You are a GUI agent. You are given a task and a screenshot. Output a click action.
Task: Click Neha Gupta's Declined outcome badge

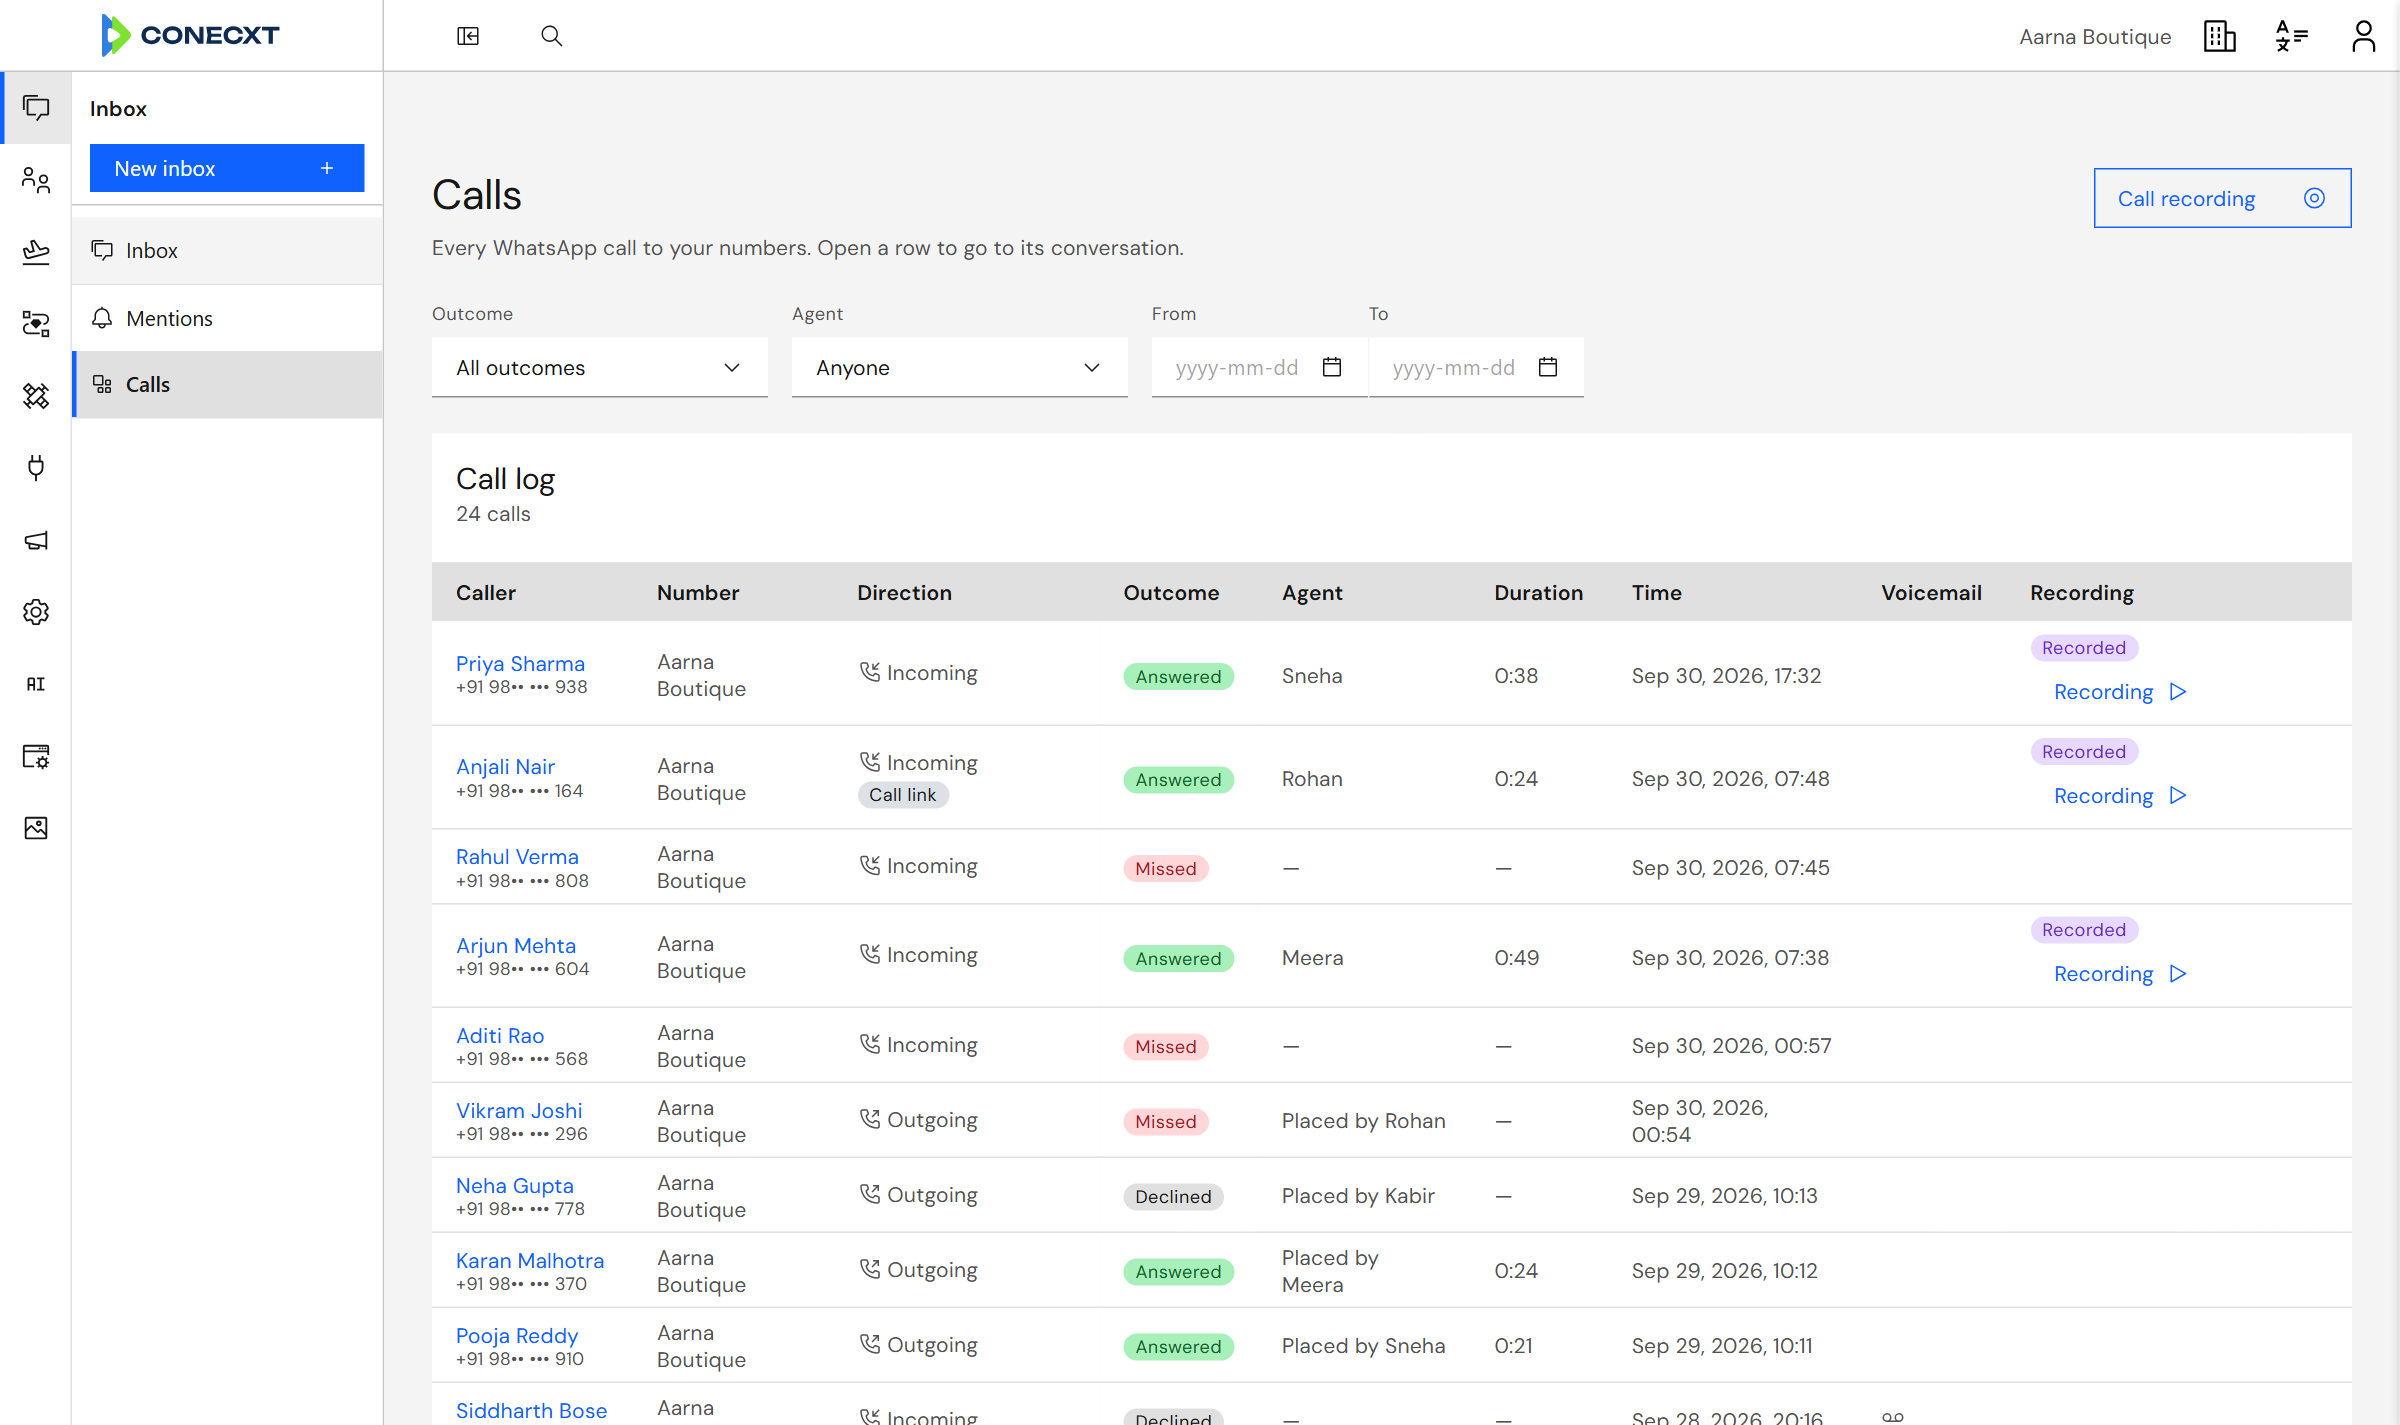click(1173, 1197)
